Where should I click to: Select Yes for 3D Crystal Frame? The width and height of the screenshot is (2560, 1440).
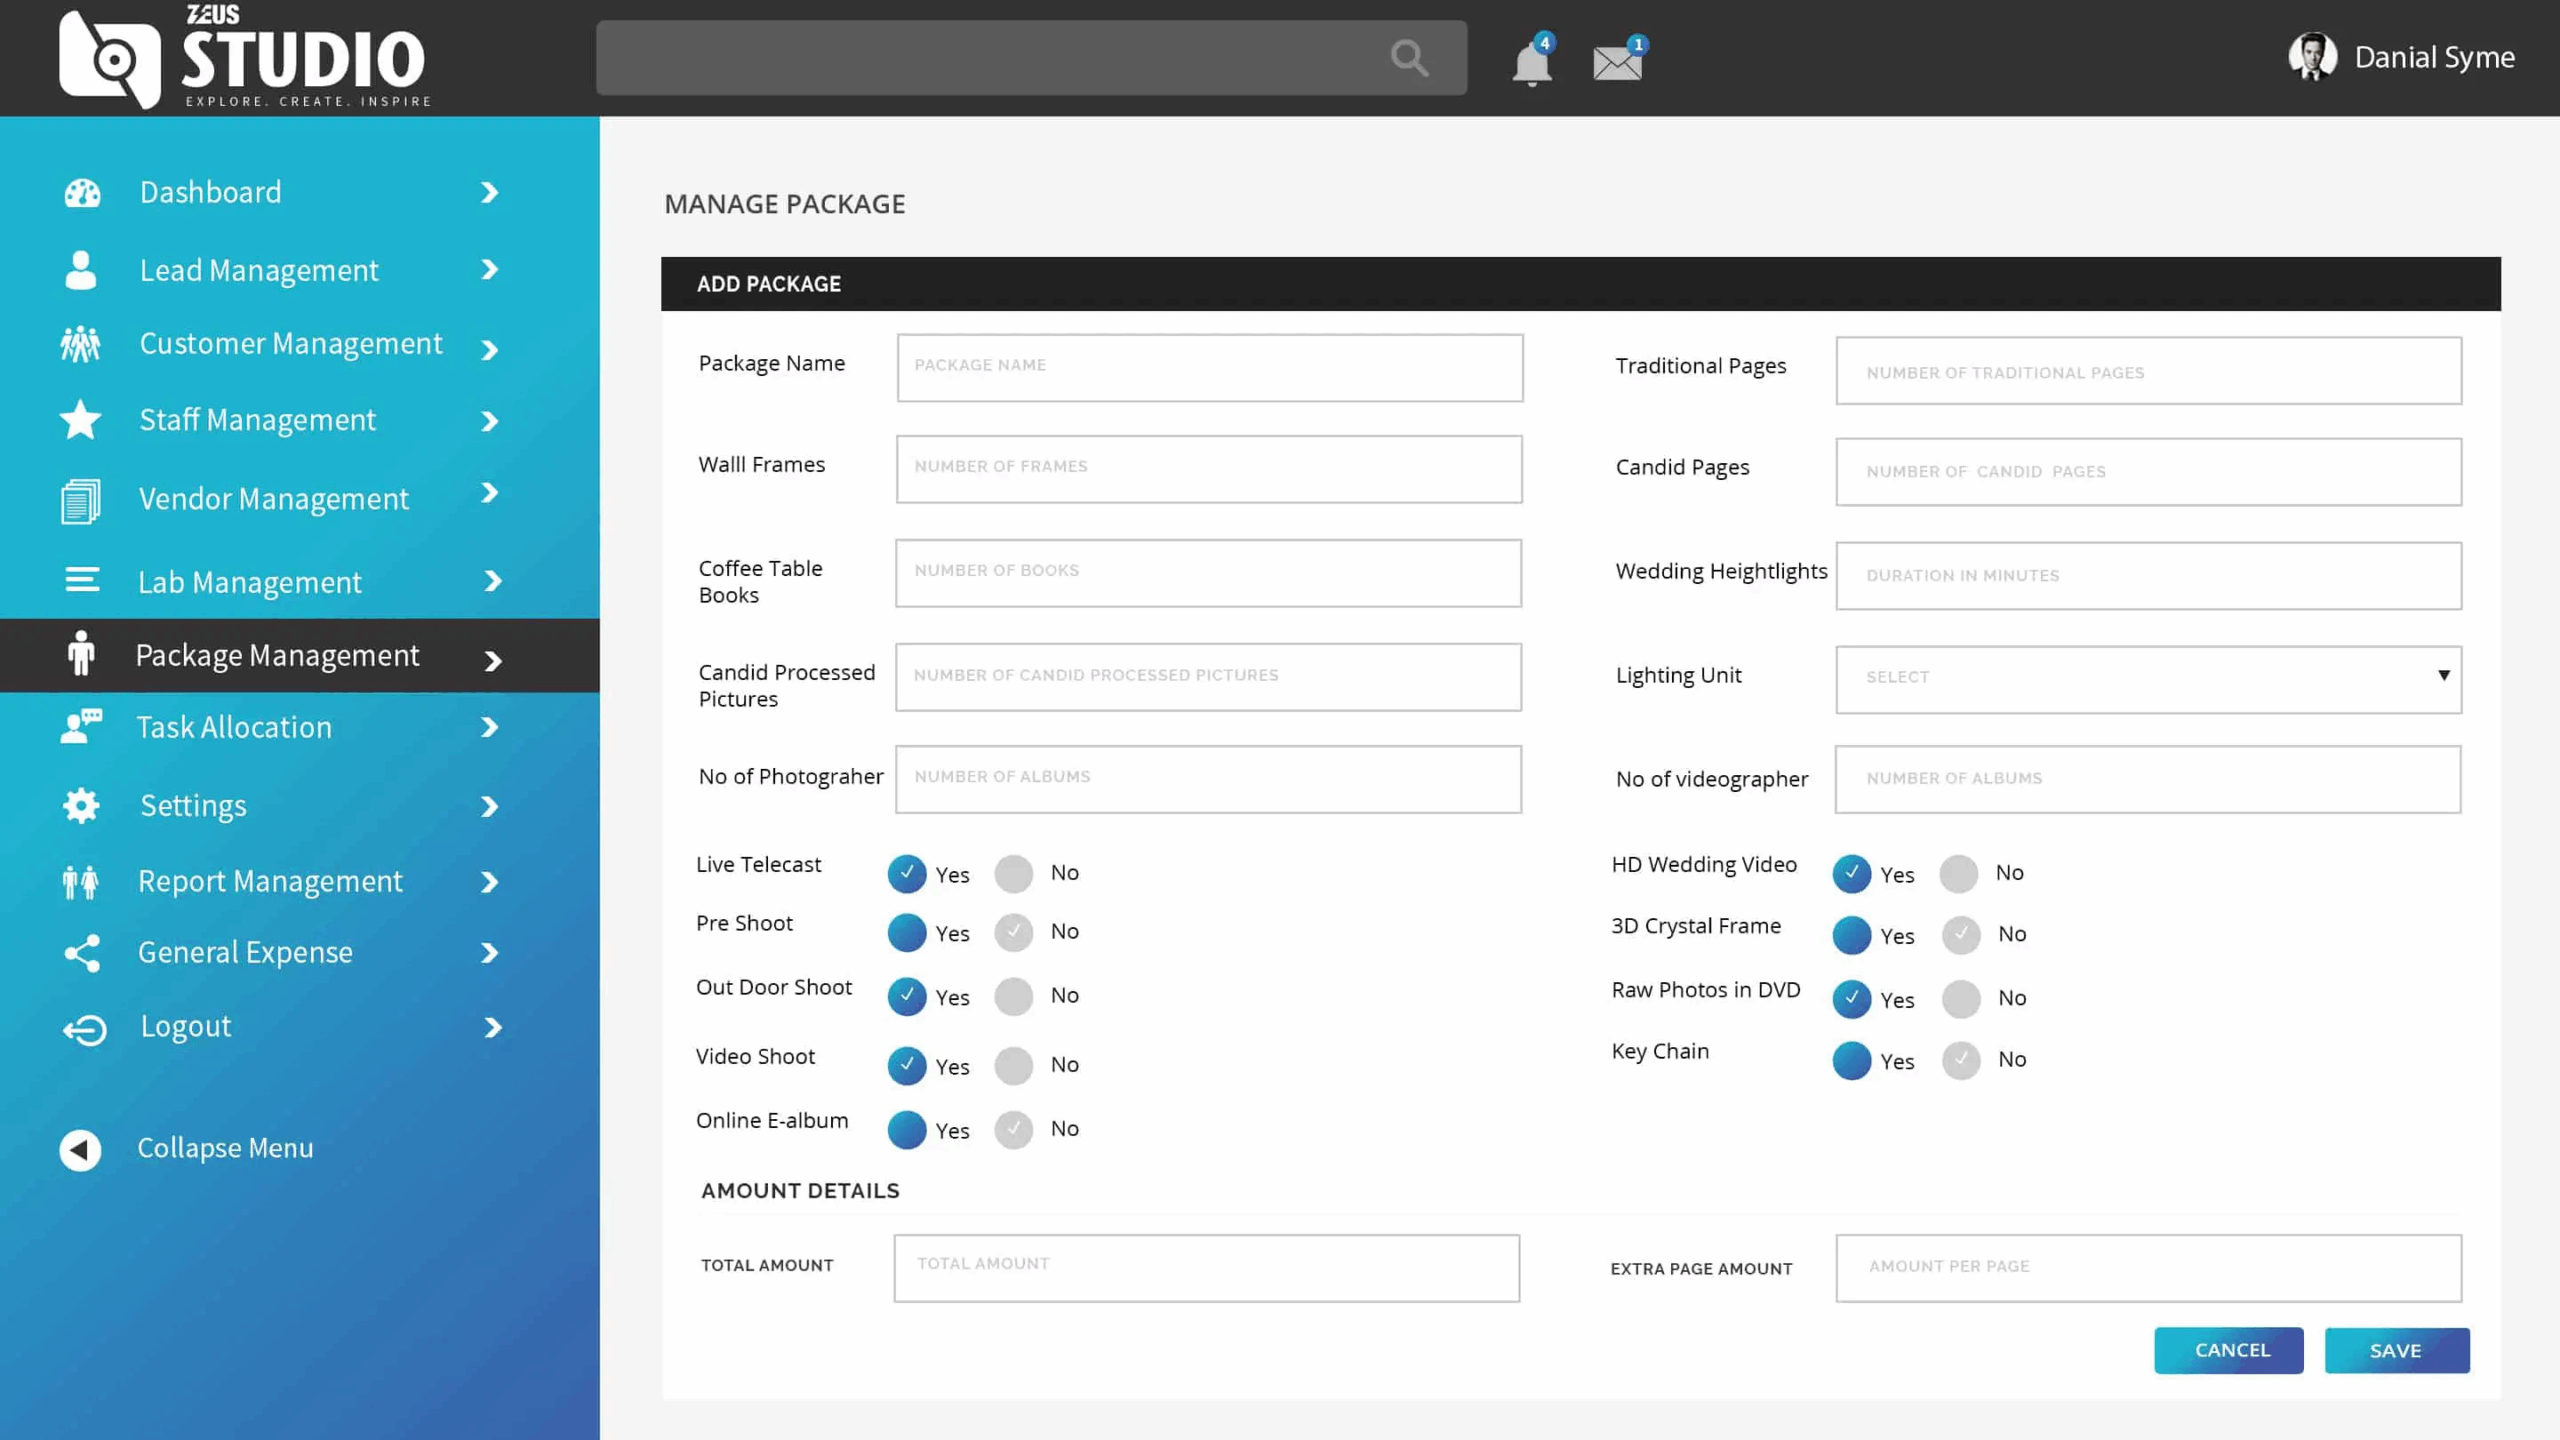click(1851, 935)
